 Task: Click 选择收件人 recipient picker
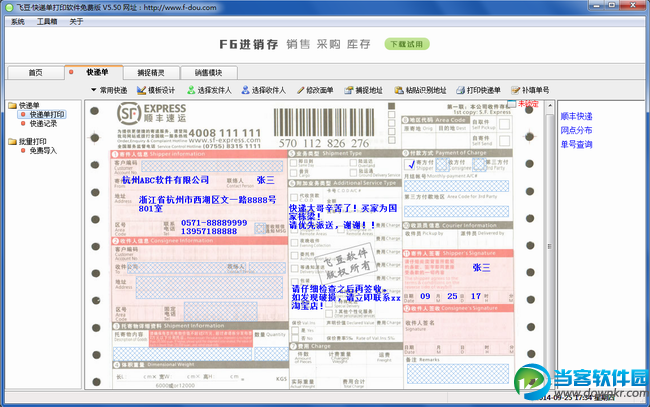click(x=264, y=90)
